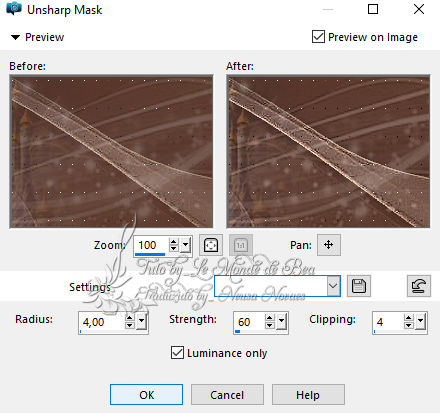The width and height of the screenshot is (440, 413).
Task: Confirm with the OK button
Action: coord(146,395)
